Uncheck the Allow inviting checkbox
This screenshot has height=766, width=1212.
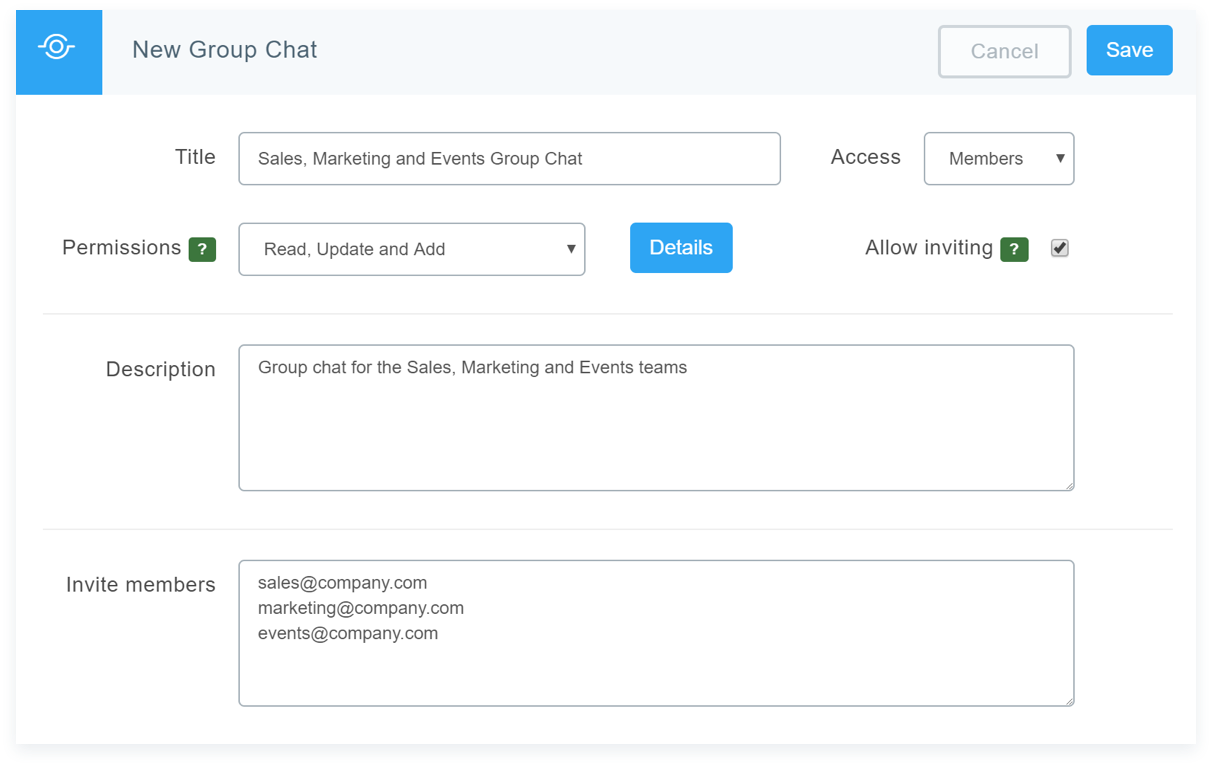pyautogui.click(x=1060, y=248)
